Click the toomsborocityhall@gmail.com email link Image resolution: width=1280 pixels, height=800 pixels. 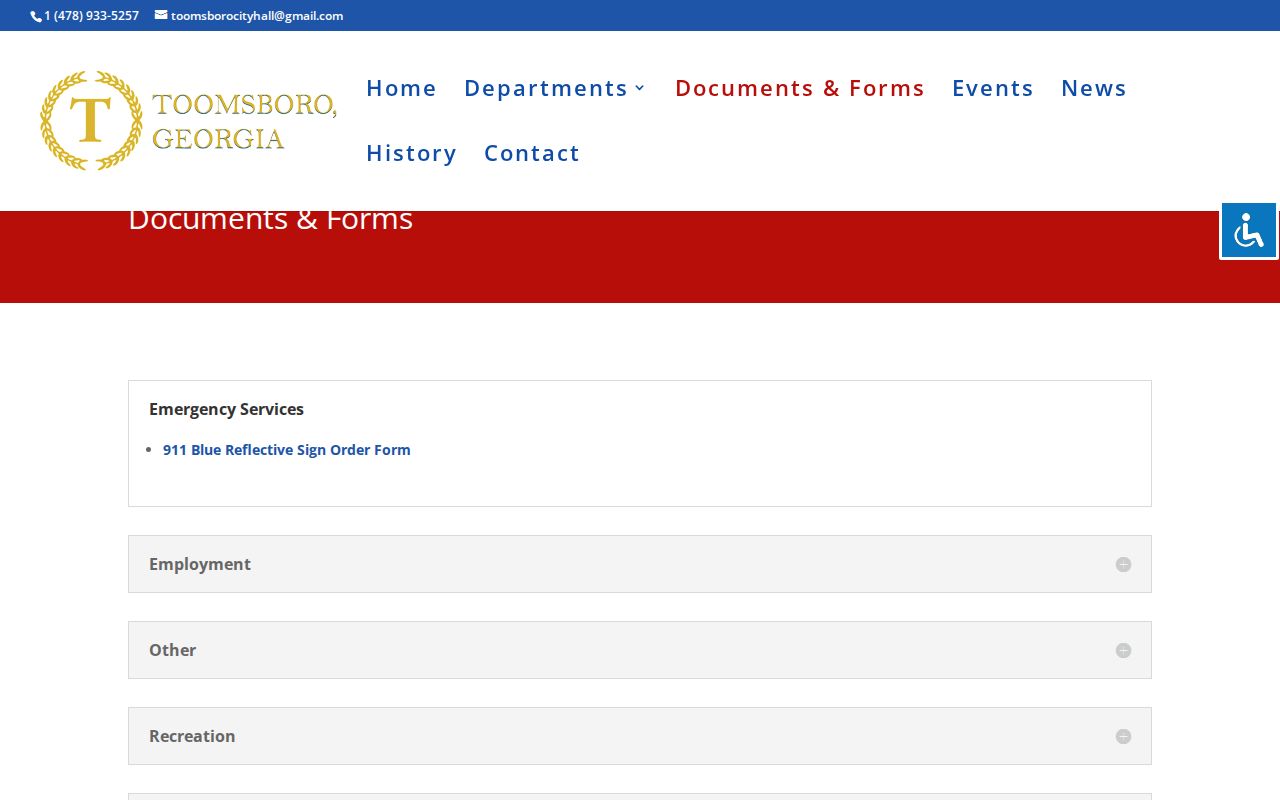[x=257, y=16]
